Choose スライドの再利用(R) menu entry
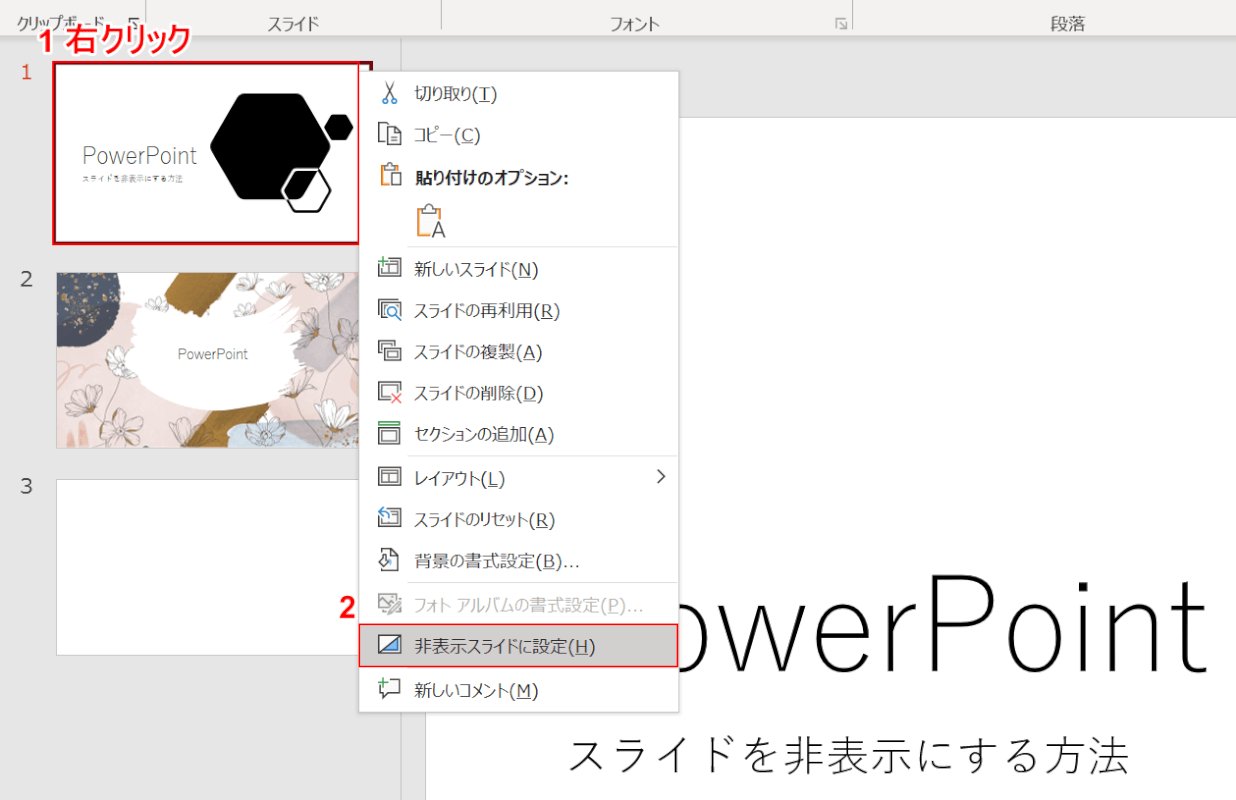This screenshot has height=800, width=1236. point(518,310)
